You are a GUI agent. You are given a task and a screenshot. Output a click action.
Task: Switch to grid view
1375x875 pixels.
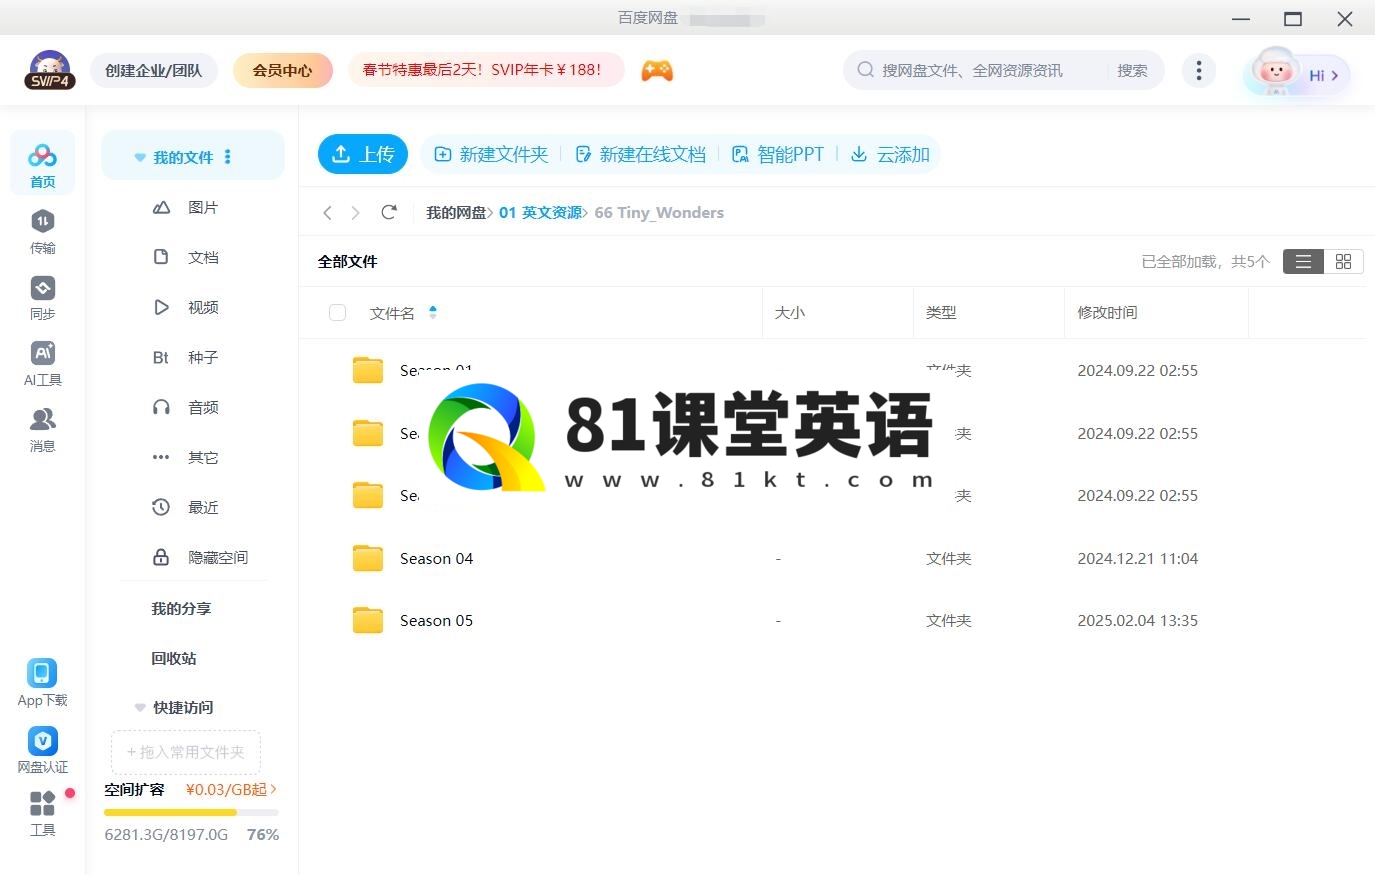coord(1343,261)
